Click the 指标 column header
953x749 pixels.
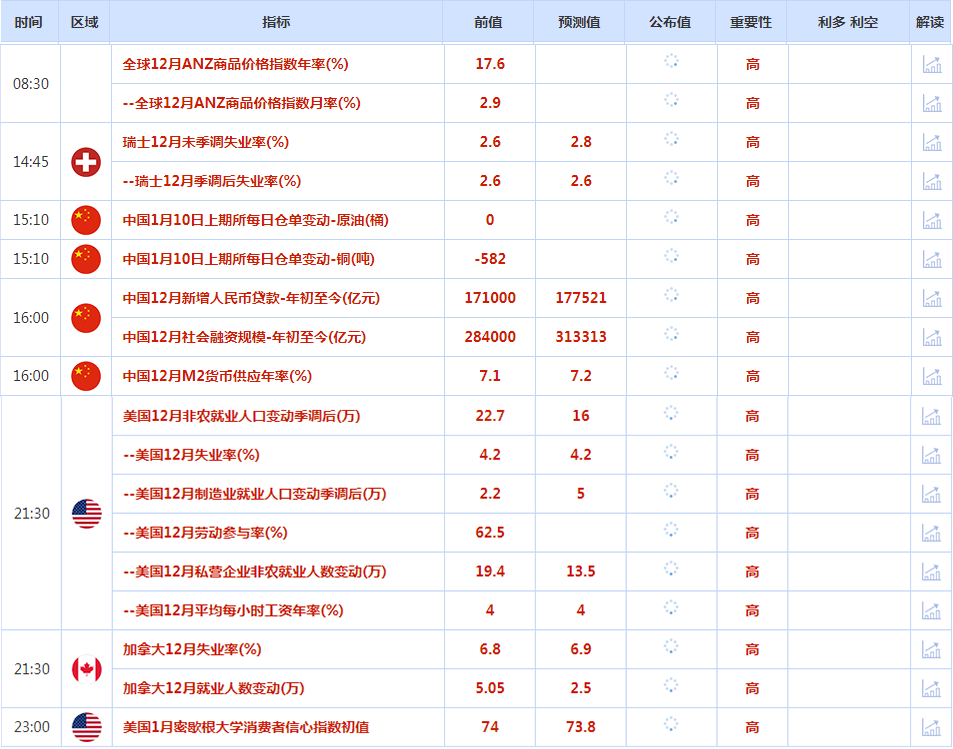point(277,22)
